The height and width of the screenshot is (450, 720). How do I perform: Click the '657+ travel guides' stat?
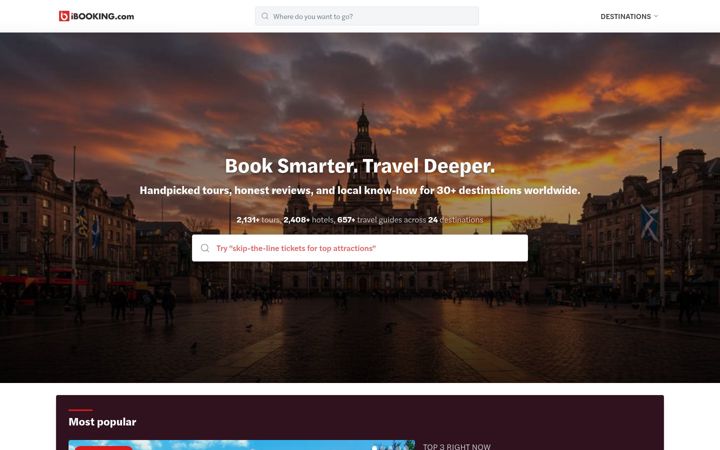[x=381, y=220]
